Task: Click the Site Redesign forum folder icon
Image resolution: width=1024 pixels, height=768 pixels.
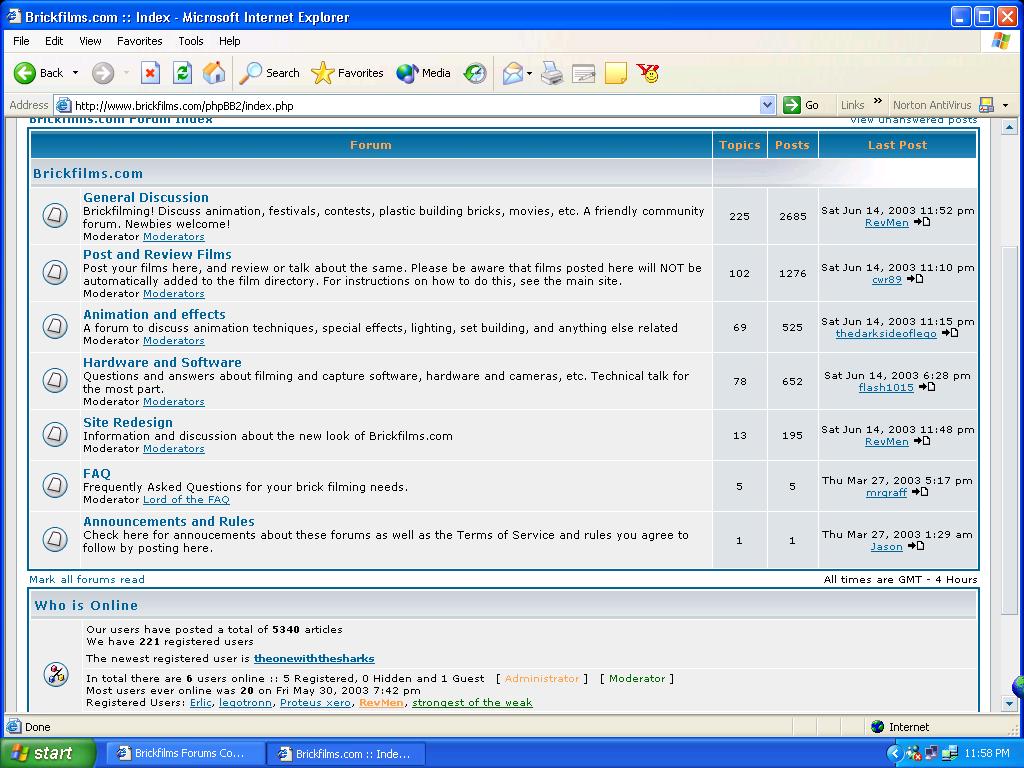Action: point(55,434)
